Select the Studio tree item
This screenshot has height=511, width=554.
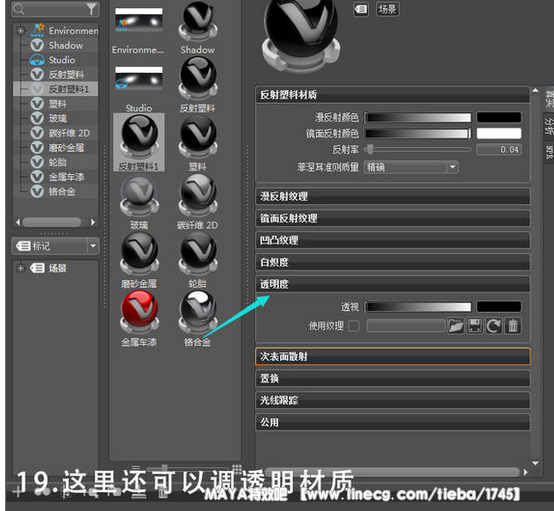(61, 60)
